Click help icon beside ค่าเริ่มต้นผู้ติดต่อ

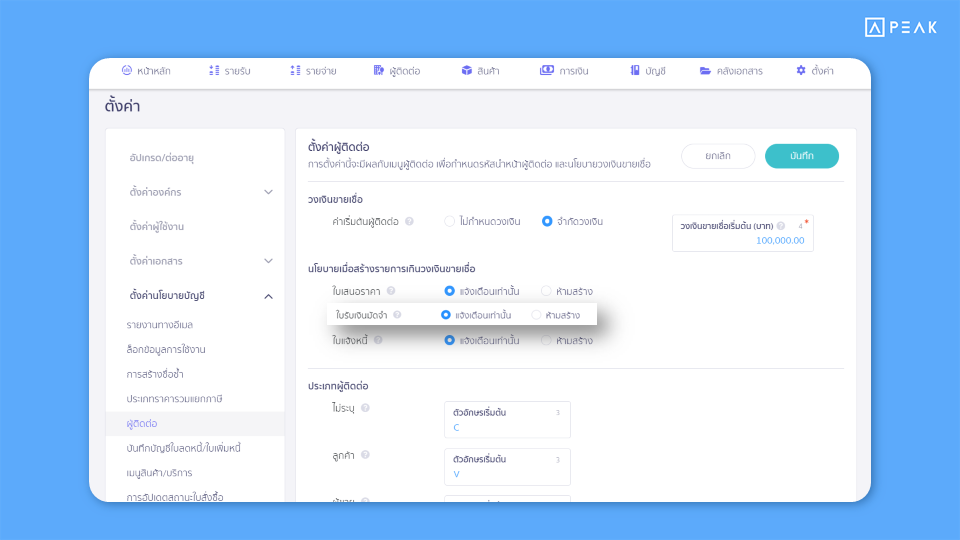point(409,222)
